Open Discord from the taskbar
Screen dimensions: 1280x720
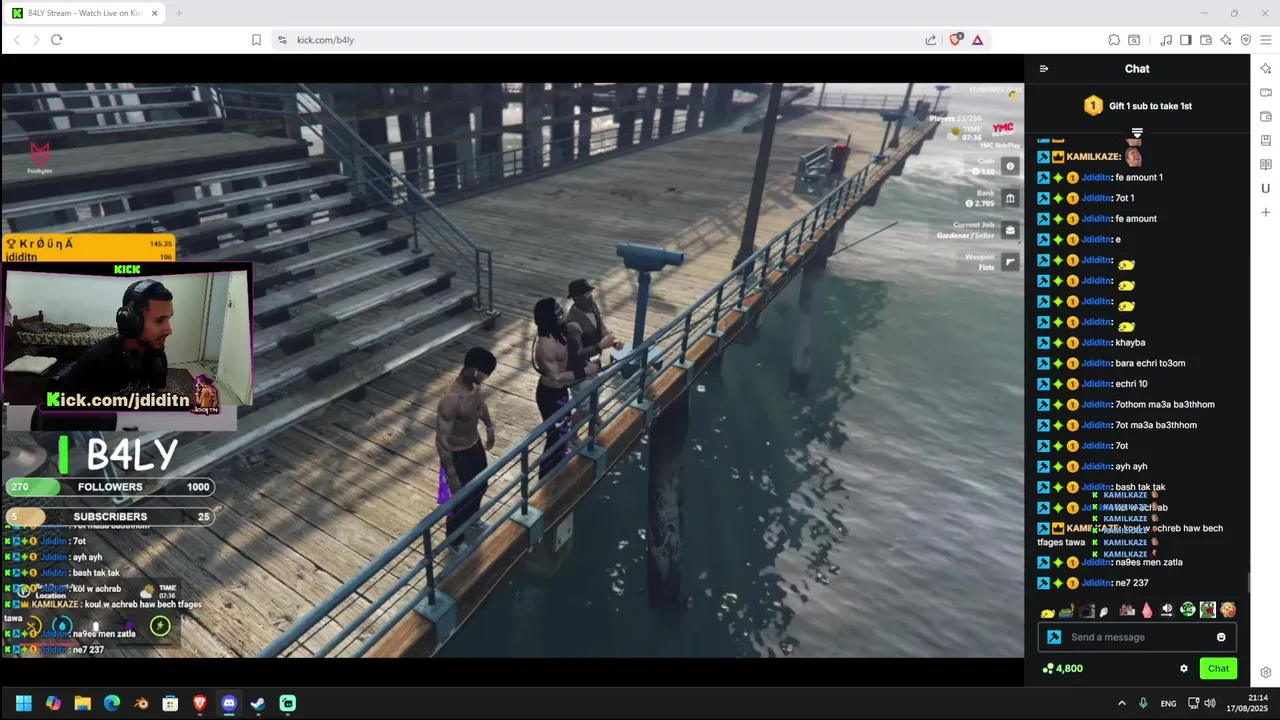pos(229,703)
